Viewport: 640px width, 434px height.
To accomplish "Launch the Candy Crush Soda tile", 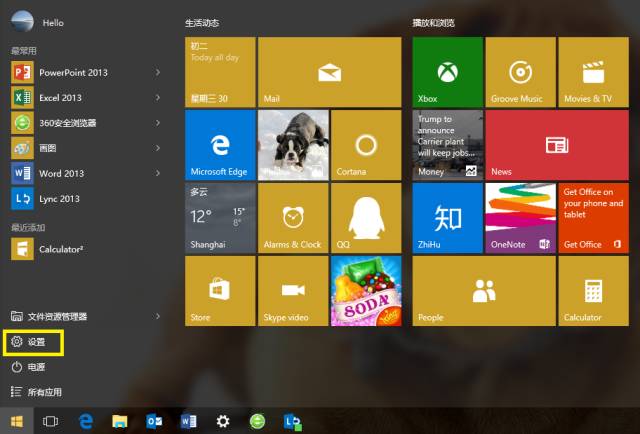I will pos(366,291).
